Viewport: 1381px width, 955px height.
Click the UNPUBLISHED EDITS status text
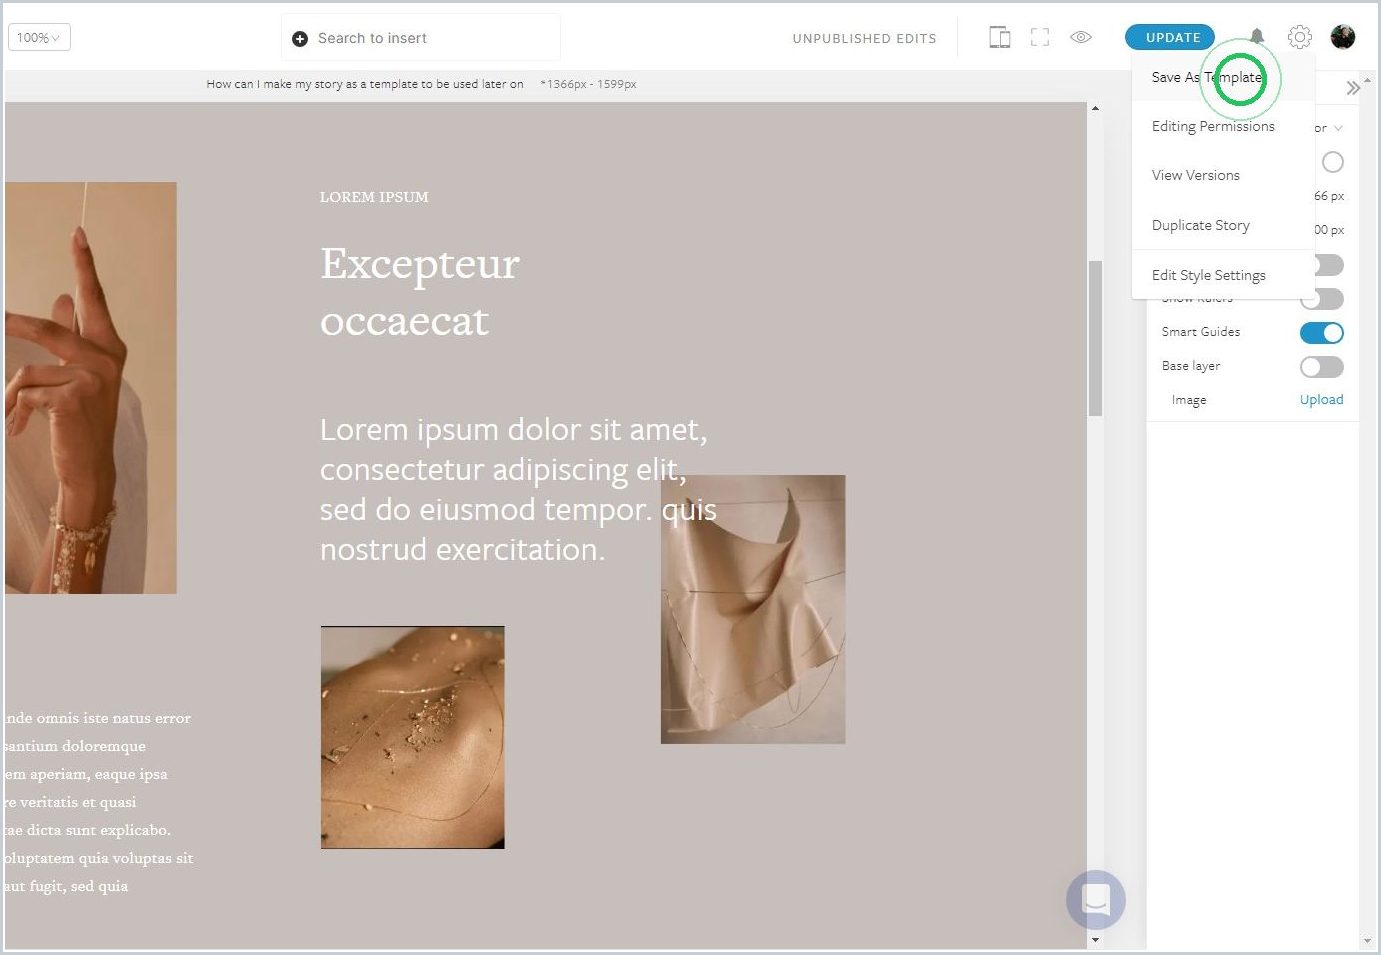[x=864, y=39]
